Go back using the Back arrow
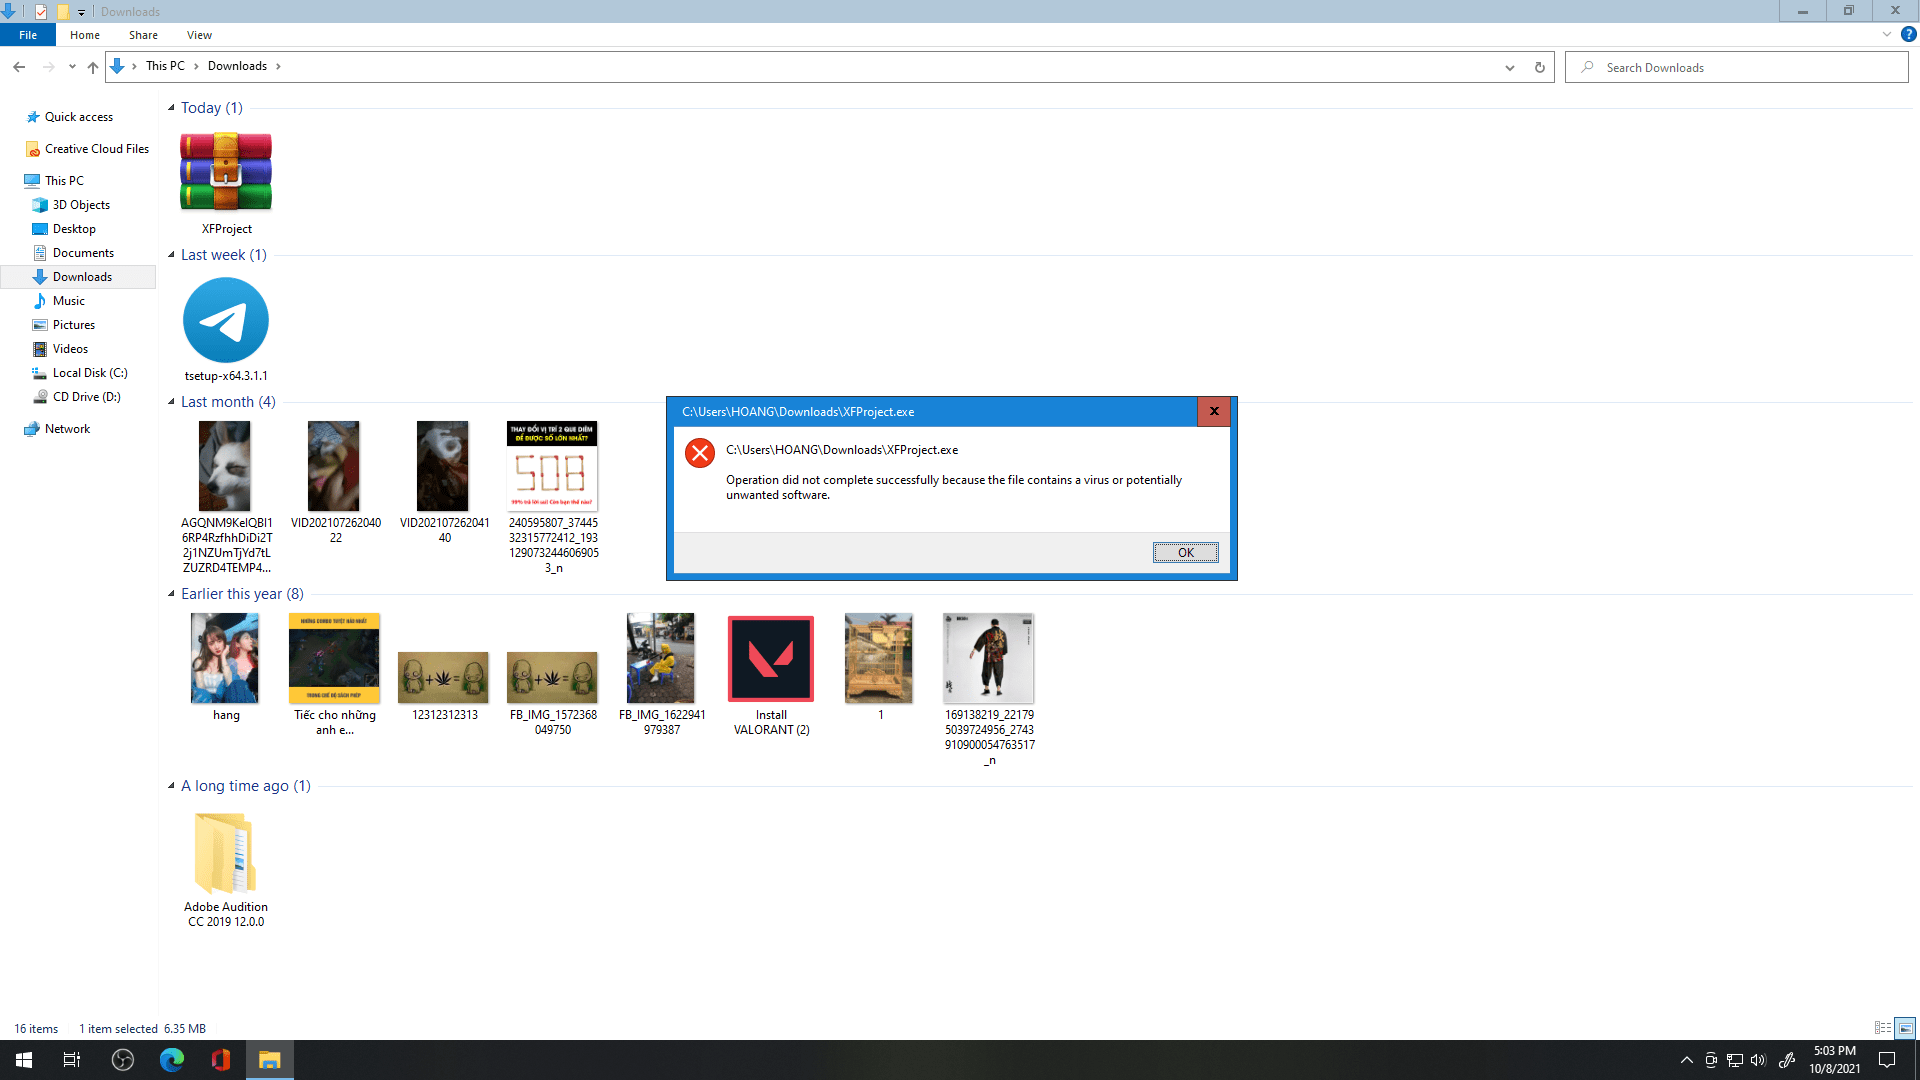 [19, 67]
